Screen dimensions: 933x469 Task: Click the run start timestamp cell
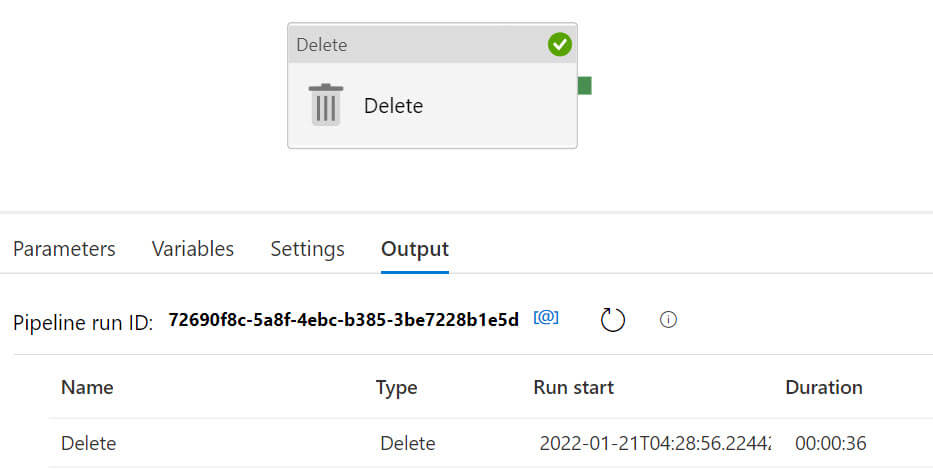pos(654,443)
